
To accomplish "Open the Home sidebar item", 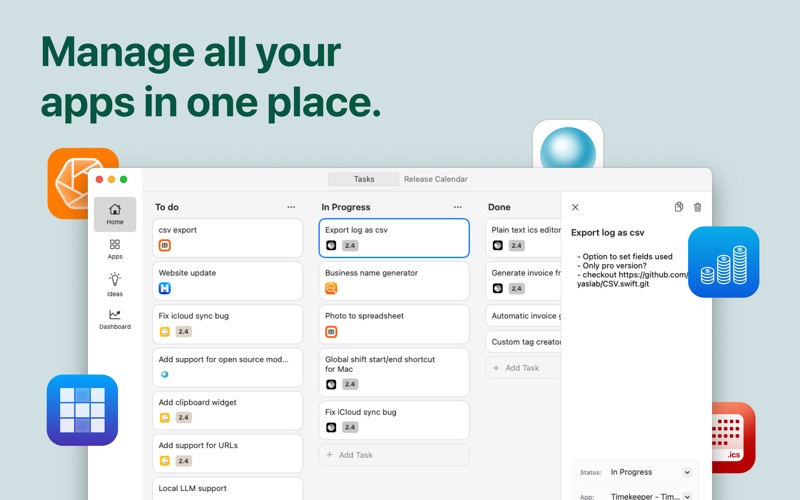I will coord(115,214).
